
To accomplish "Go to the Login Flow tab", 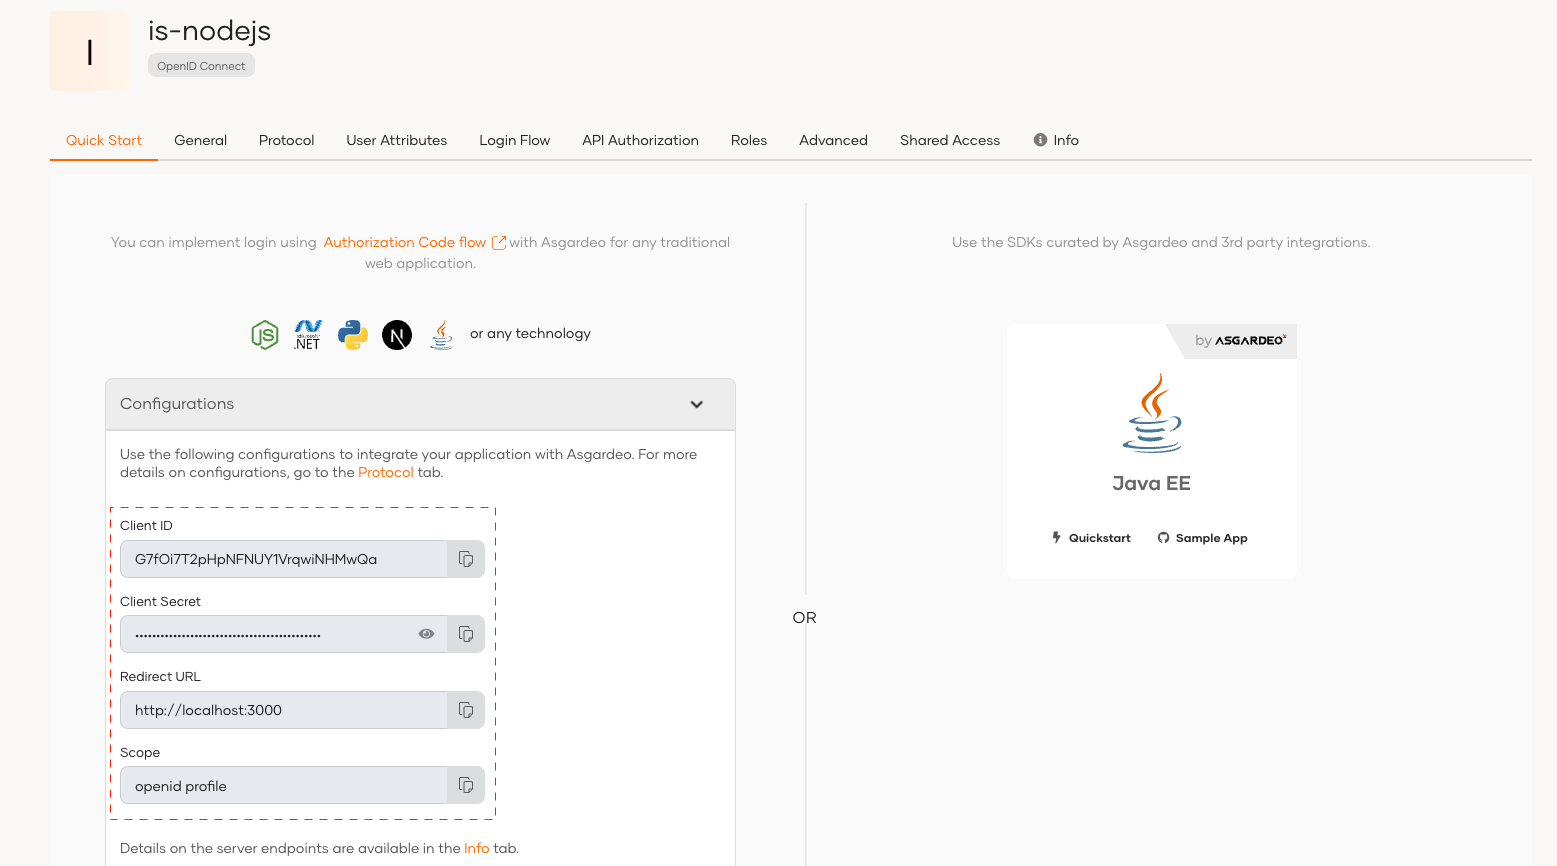I will point(514,140).
